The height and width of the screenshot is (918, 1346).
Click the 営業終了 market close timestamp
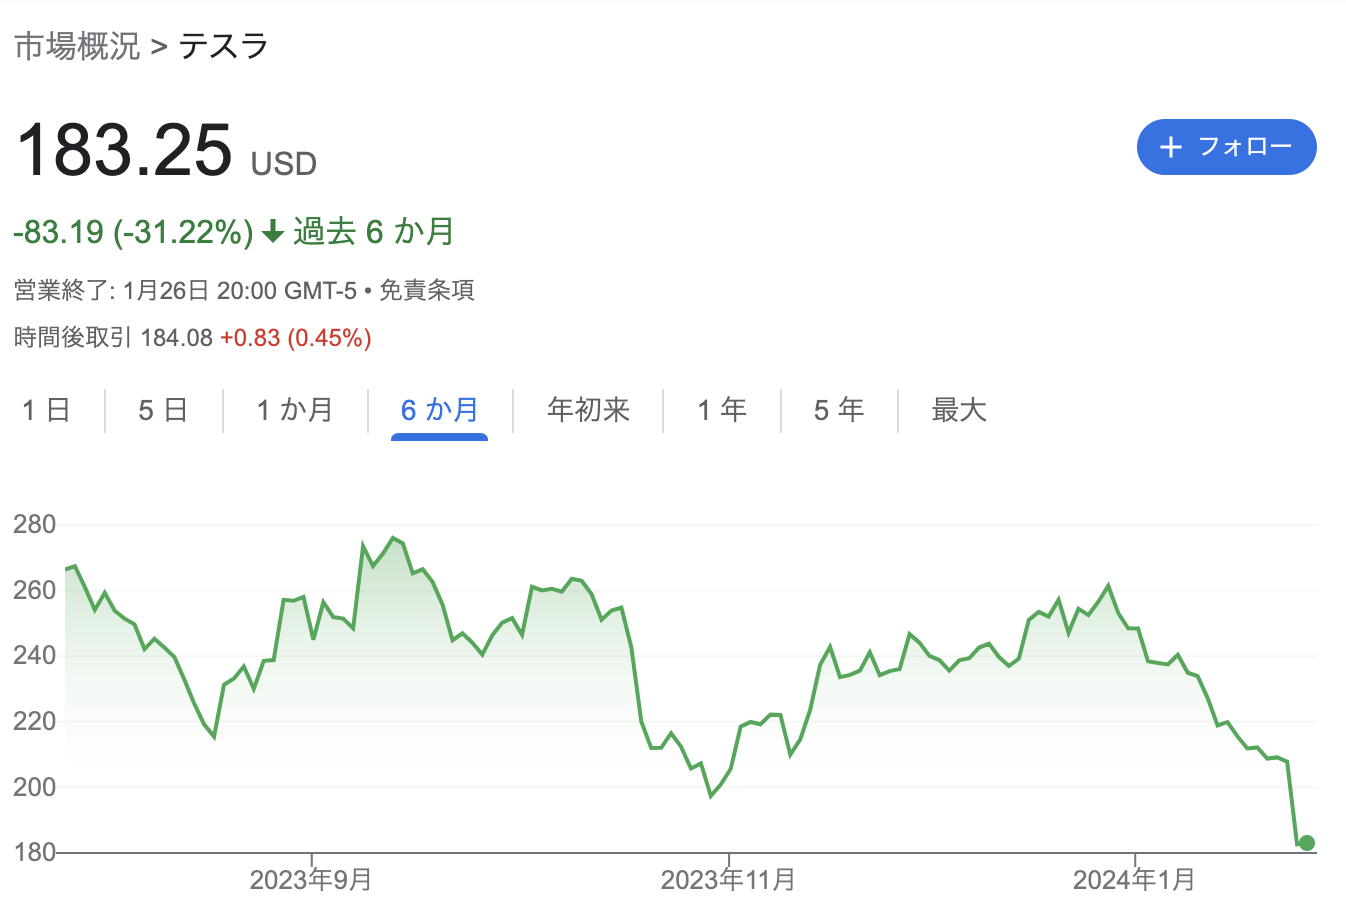(x=185, y=290)
